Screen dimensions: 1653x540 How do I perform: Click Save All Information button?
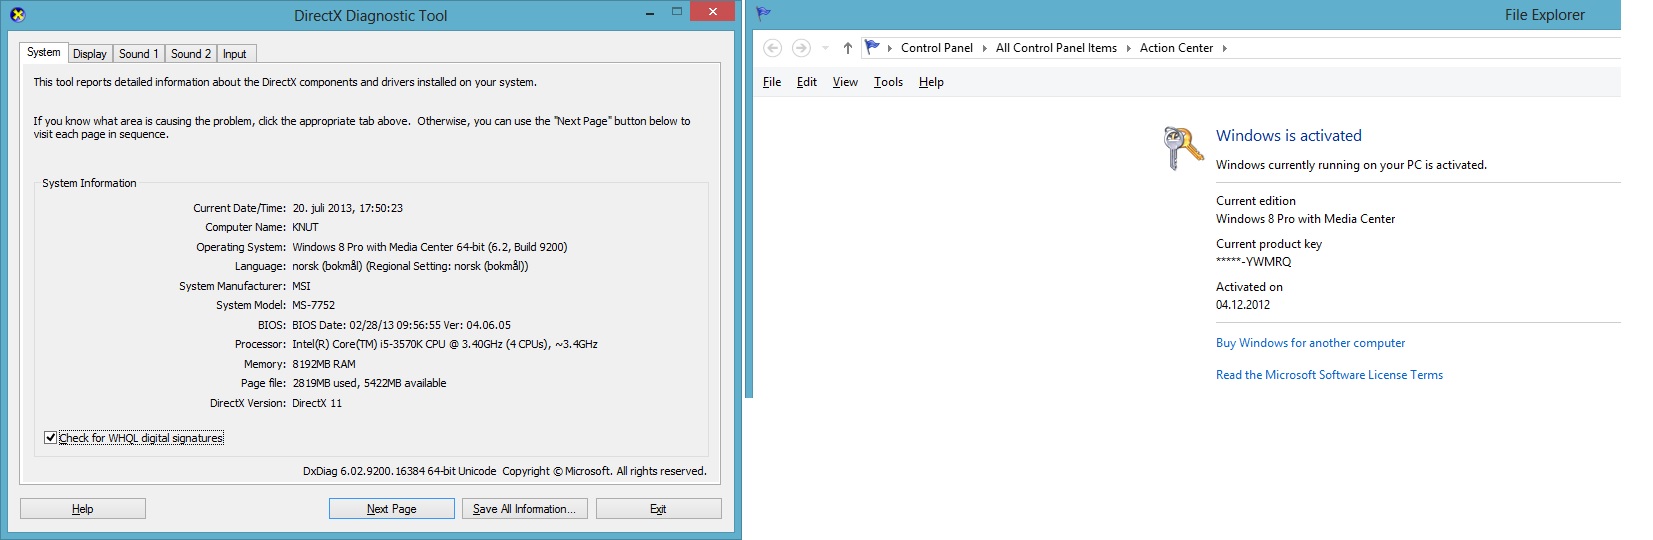525,509
